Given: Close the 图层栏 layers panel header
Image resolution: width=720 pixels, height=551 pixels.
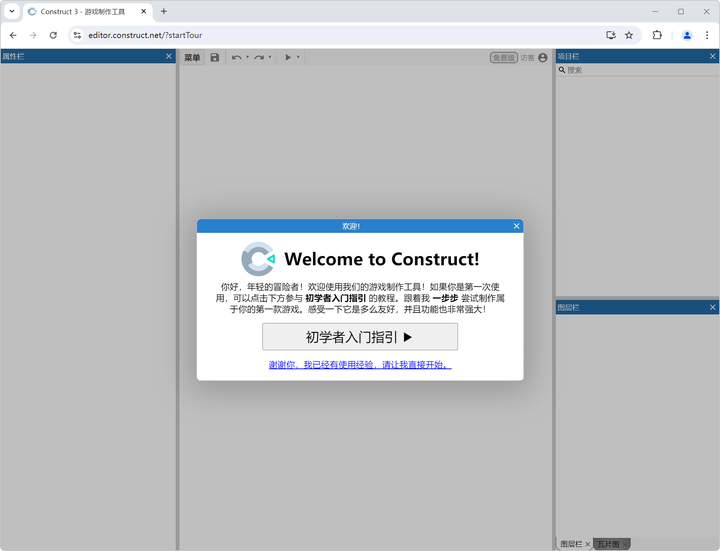Looking at the screenshot, I should click(713, 307).
